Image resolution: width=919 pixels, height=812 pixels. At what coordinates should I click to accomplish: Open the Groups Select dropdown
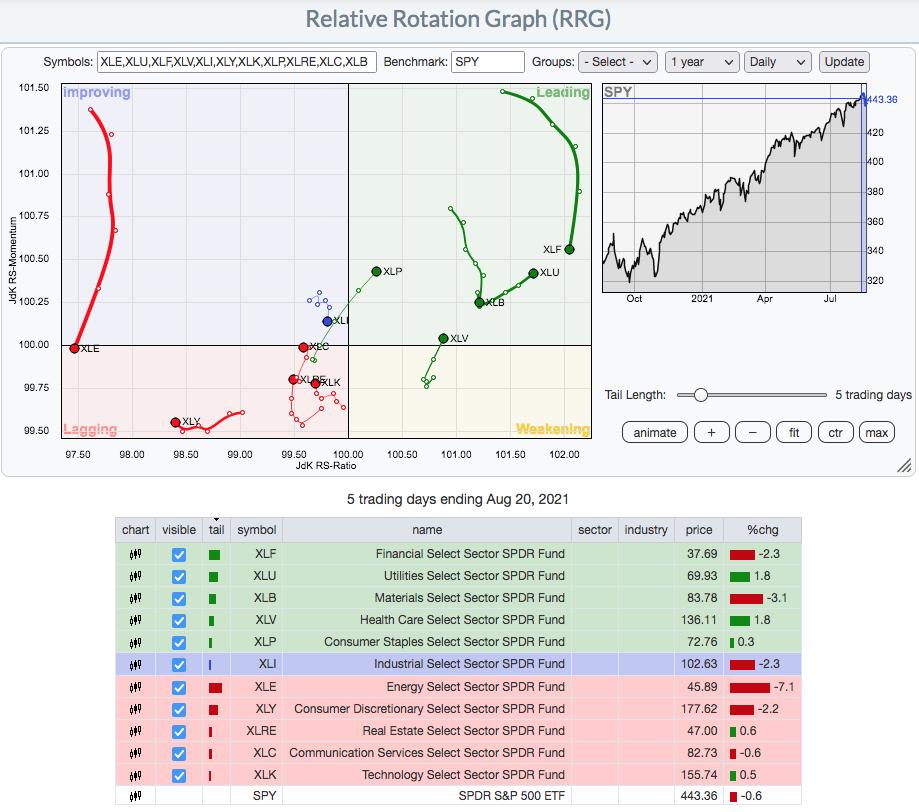point(618,62)
